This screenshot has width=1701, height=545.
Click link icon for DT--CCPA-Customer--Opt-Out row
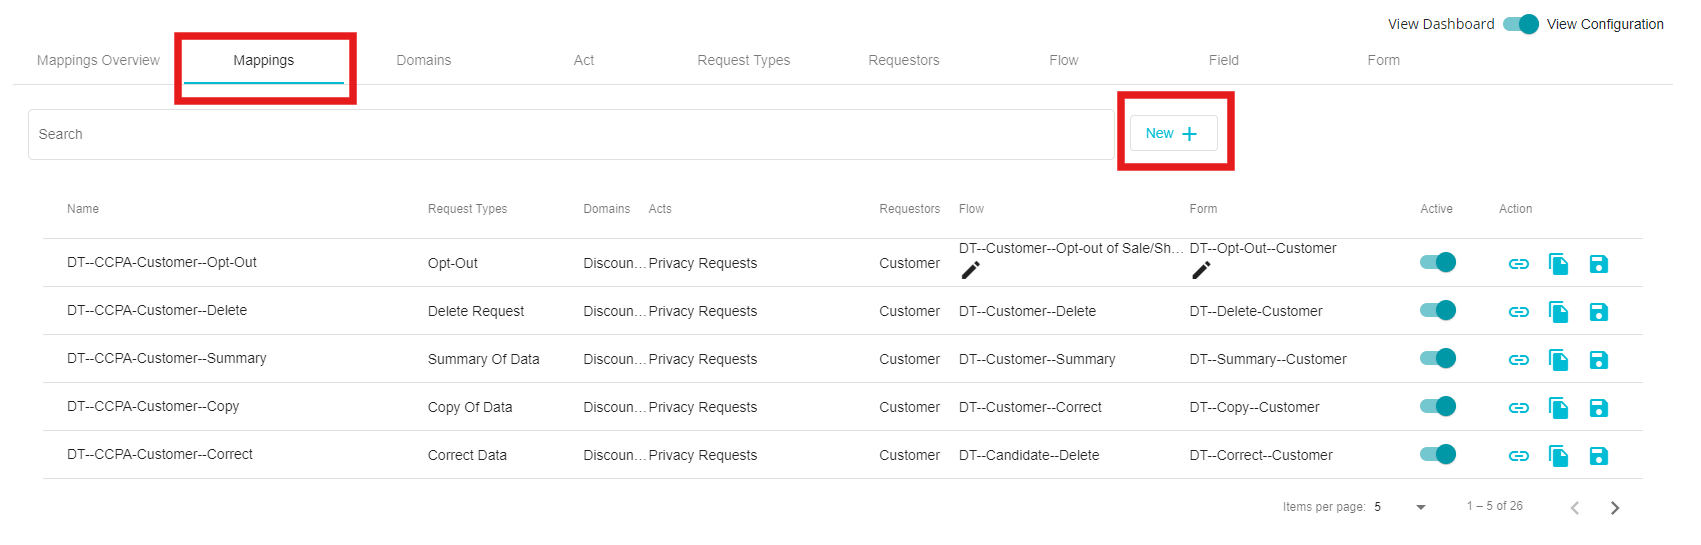pyautogui.click(x=1518, y=264)
